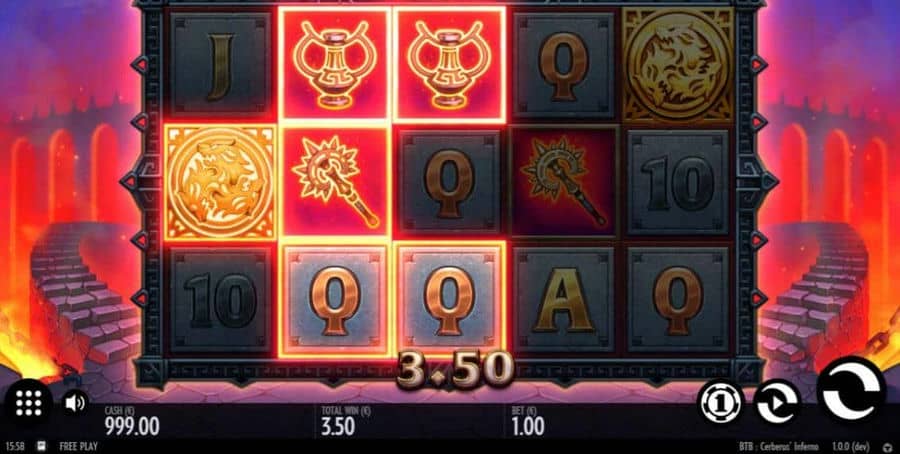Click the small icon beside the clock
900x454 pixels.
click(41, 446)
